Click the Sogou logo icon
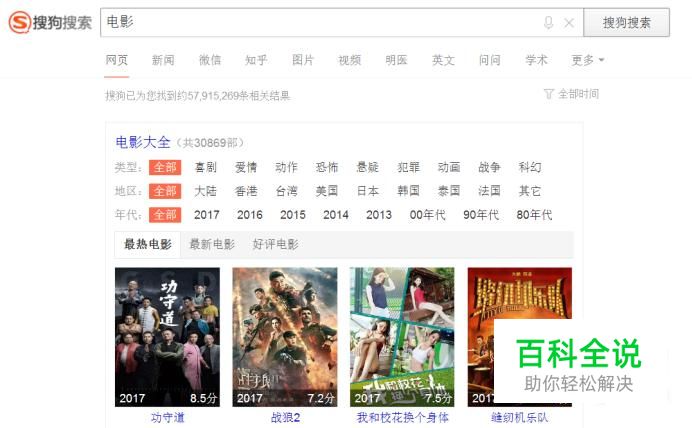This screenshot has height=428, width=692. (x=19, y=23)
